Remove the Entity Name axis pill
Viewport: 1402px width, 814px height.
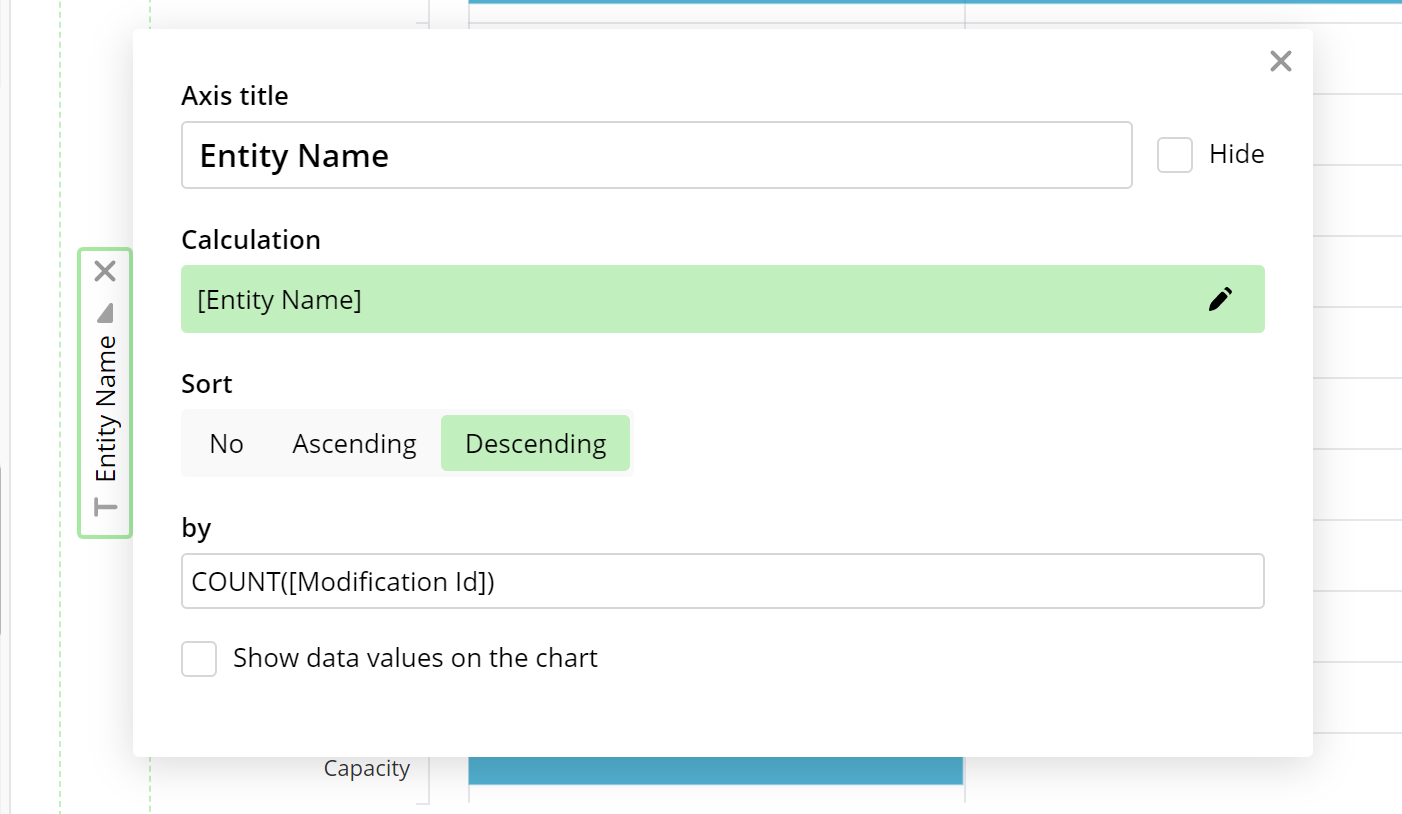(x=105, y=271)
